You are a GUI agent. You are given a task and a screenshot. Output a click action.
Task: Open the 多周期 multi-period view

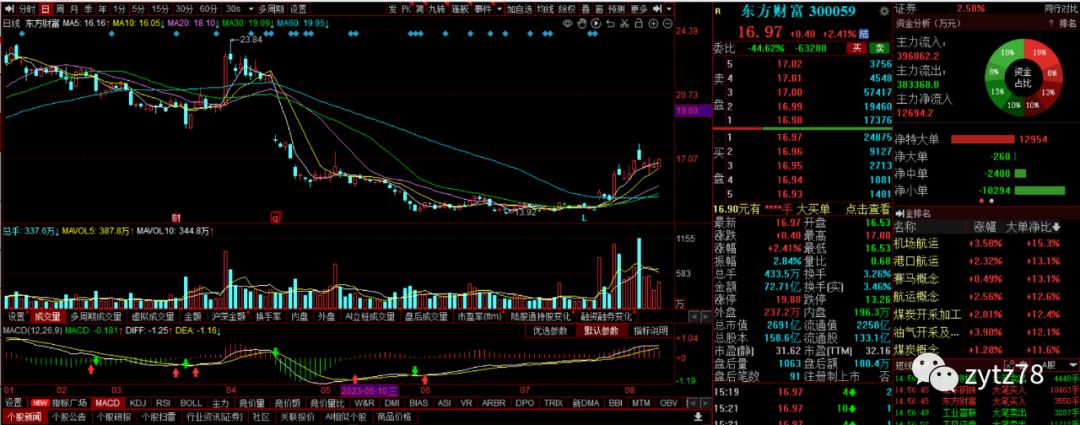271,9
